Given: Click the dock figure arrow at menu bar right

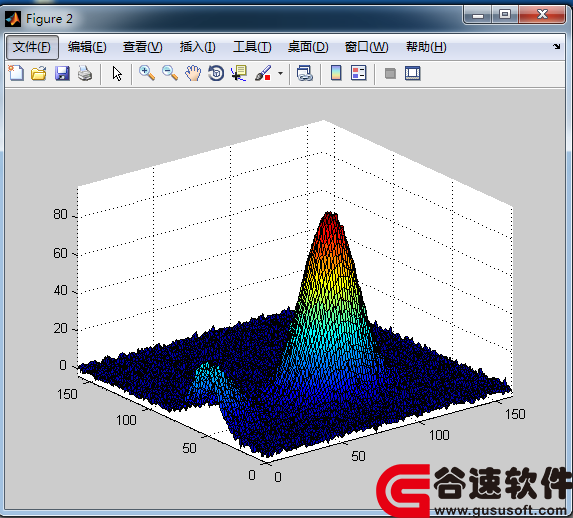Looking at the screenshot, I should coord(557,46).
